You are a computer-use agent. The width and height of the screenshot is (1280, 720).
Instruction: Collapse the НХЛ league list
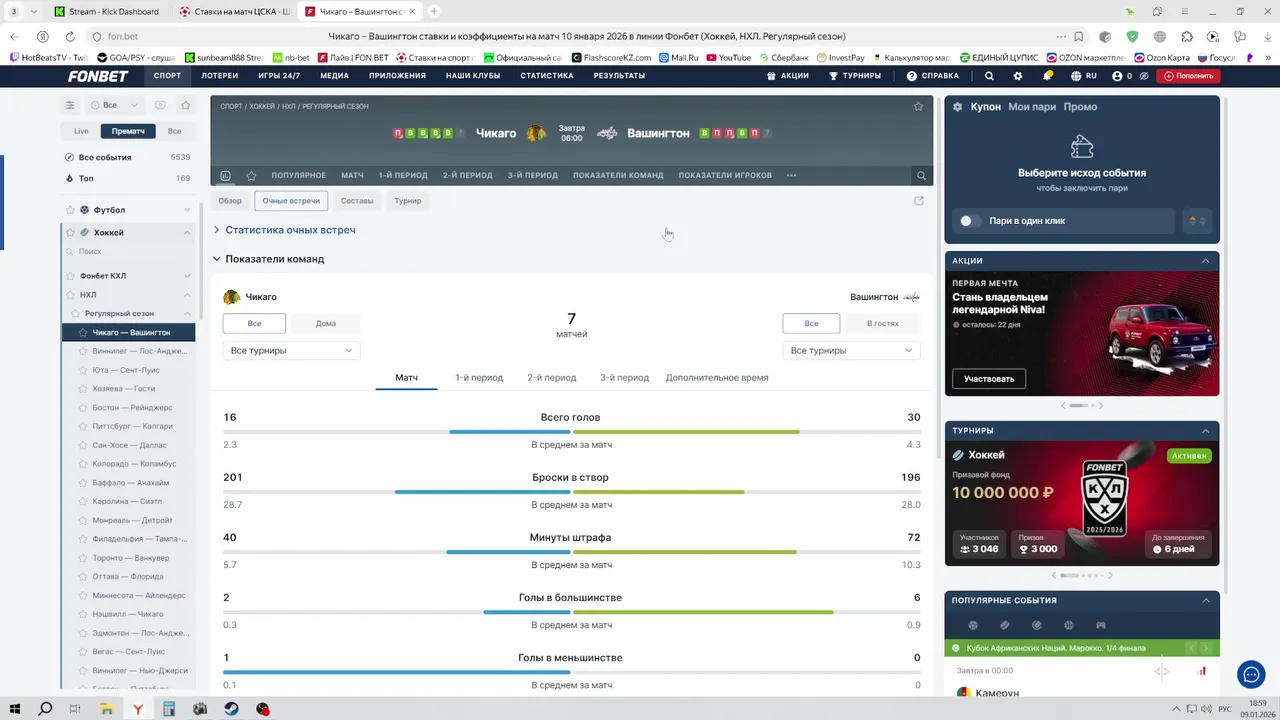[187, 295]
